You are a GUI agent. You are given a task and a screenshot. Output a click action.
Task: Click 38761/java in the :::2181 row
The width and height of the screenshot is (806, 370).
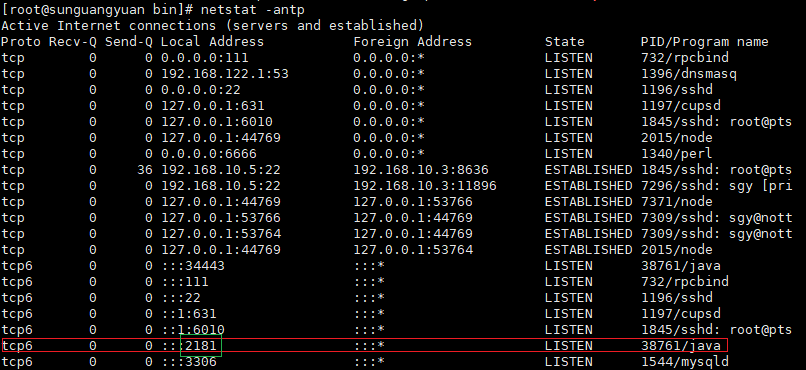(x=681, y=345)
